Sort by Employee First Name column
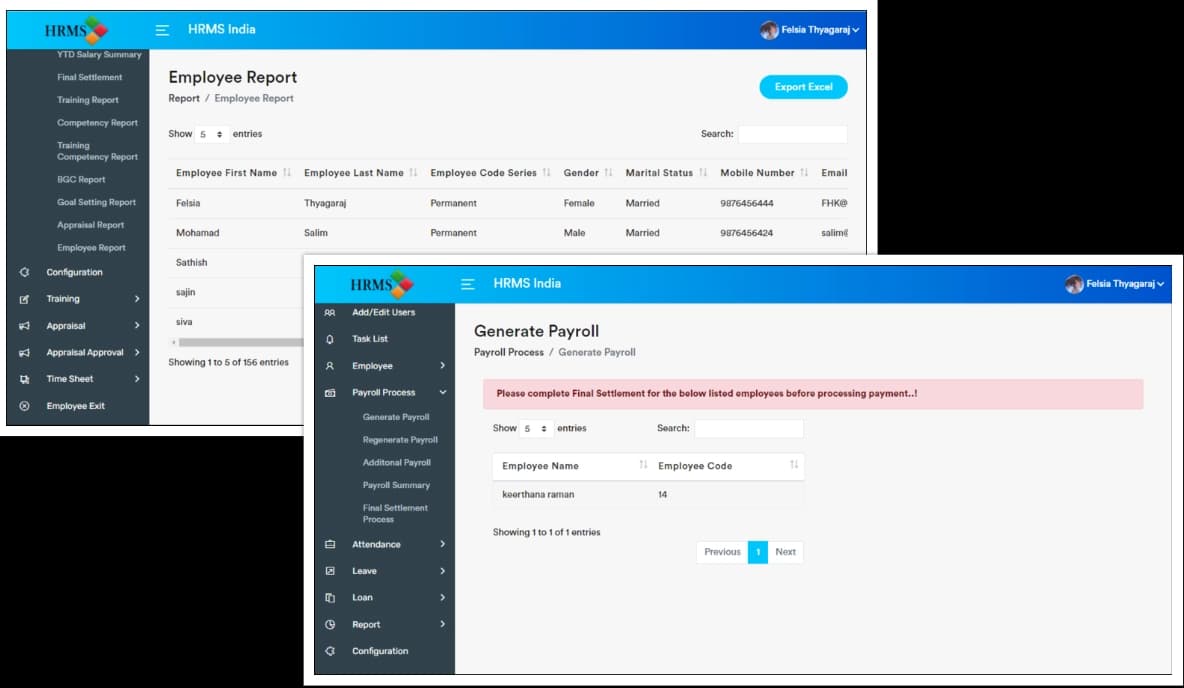 click(287, 173)
